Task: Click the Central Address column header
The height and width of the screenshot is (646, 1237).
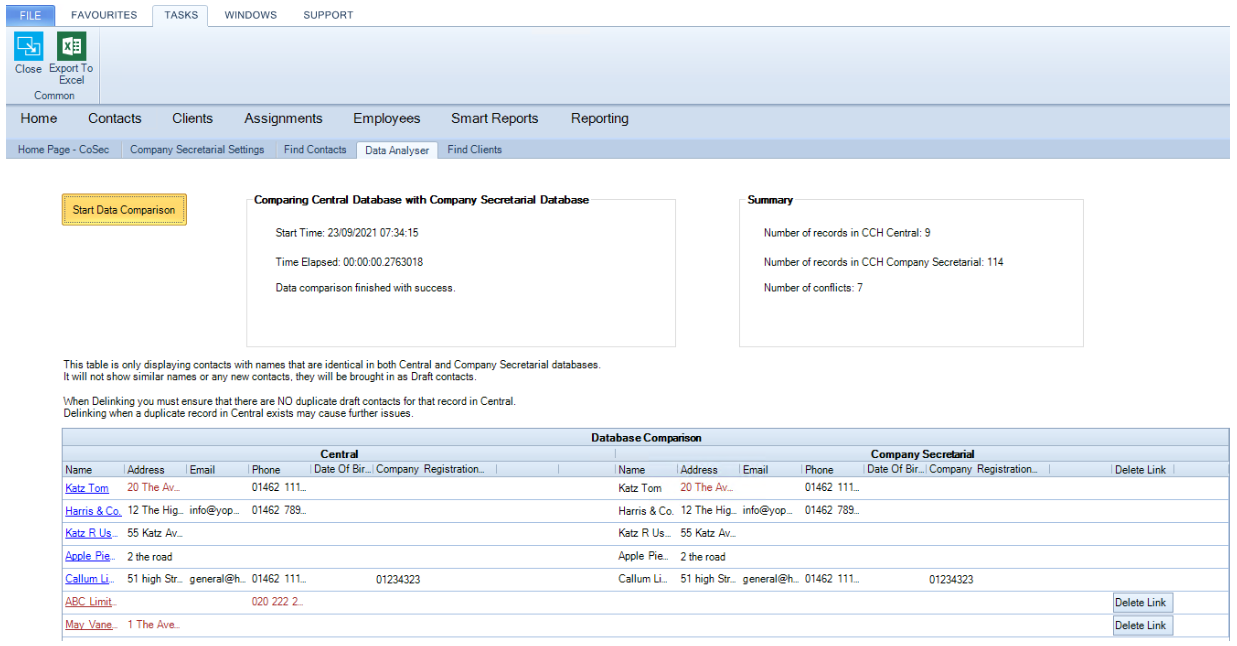Action: click(156, 470)
